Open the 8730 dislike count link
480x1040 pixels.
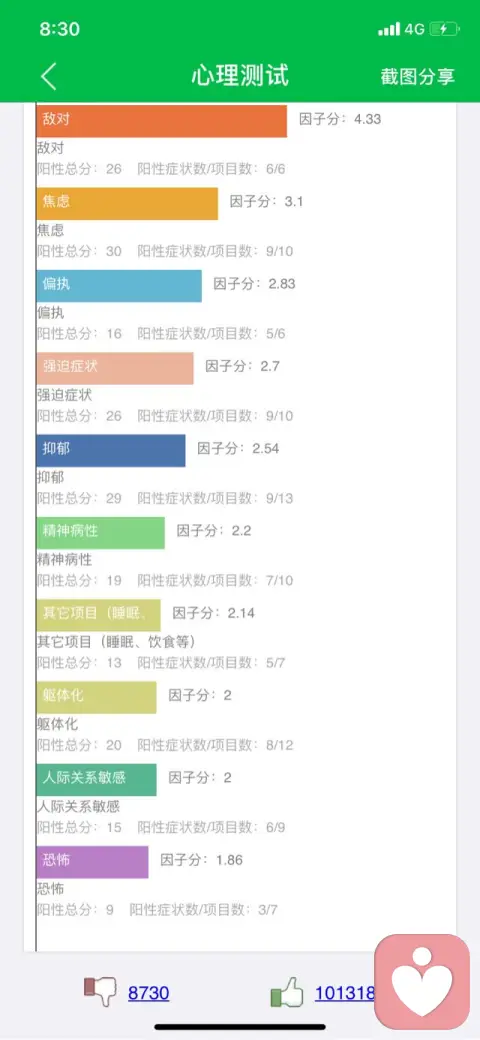pos(149,993)
